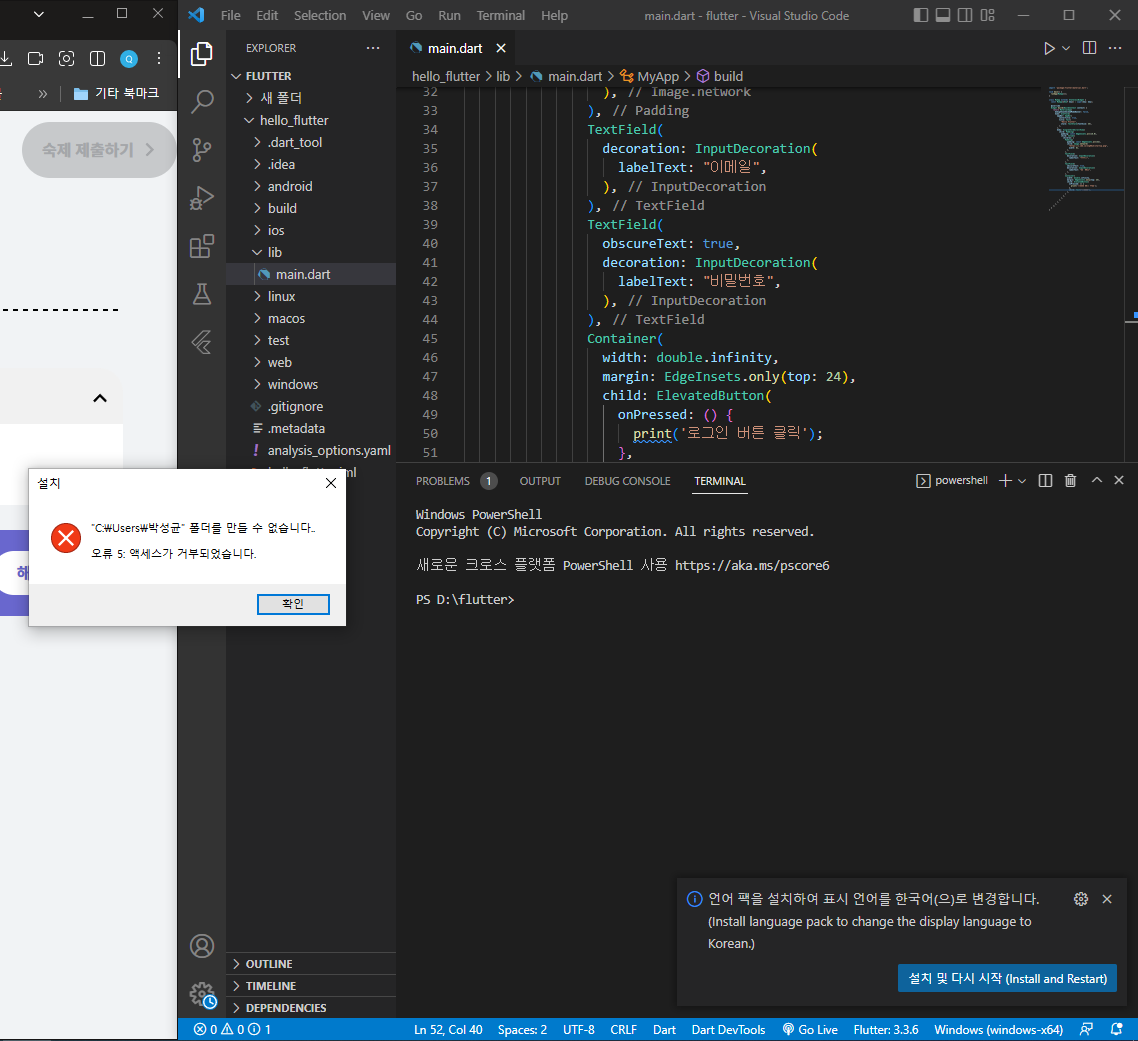The image size is (1138, 1041).
Task: Open 기타 북마크 bookmarks folder
Action: click(118, 93)
